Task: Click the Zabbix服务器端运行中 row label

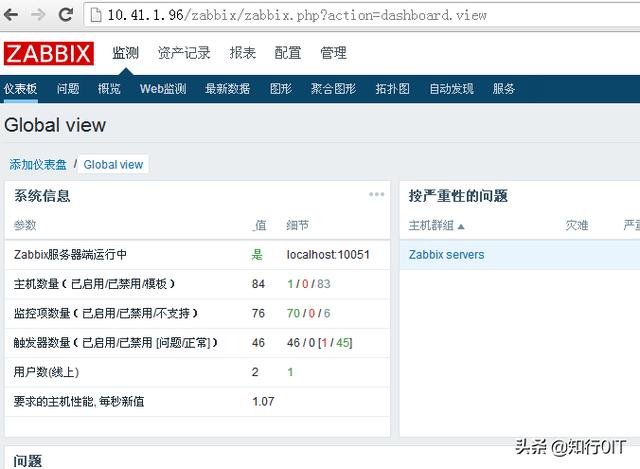Action: click(x=70, y=255)
